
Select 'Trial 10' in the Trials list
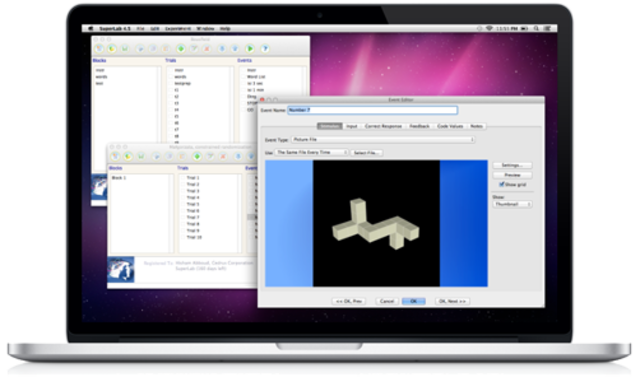tap(194, 237)
